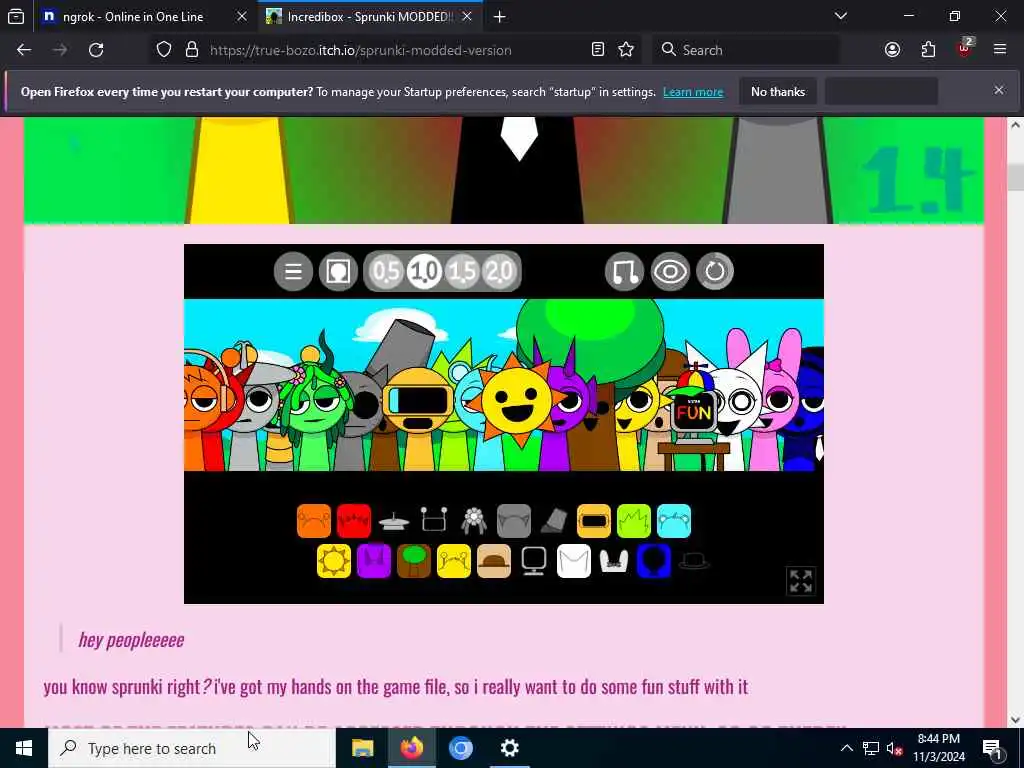1024x768 pixels.
Task: Close the Incredibox Sprunki tab
Action: click(467, 17)
